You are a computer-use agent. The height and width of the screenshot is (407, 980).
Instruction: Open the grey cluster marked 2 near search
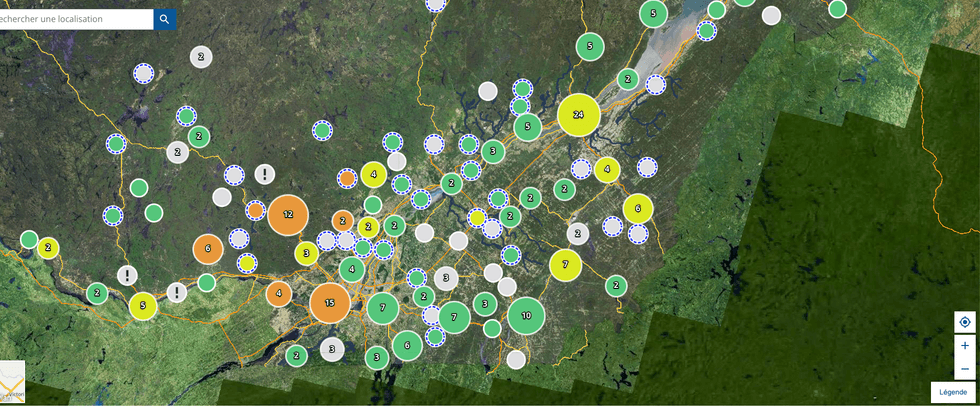[201, 57]
